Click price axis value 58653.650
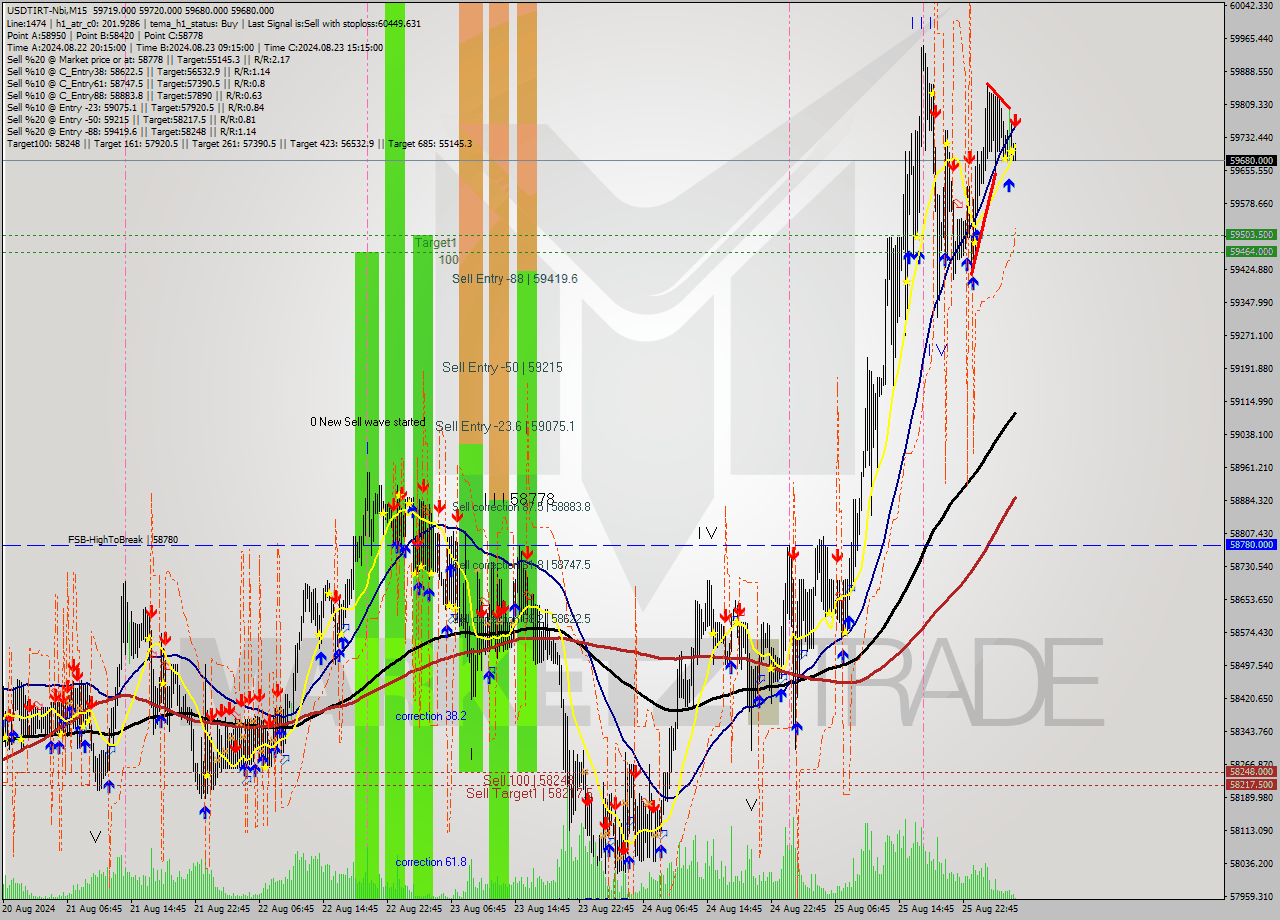The height and width of the screenshot is (920, 1280). click(x=1252, y=599)
